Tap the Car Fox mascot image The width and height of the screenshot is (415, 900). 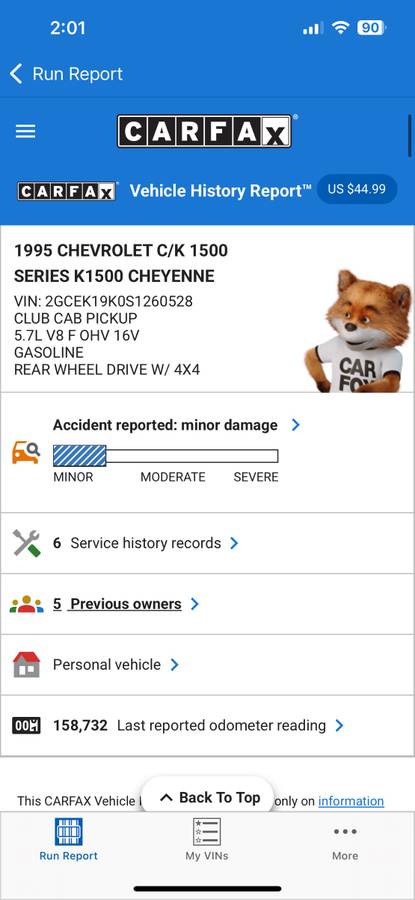tap(359, 331)
